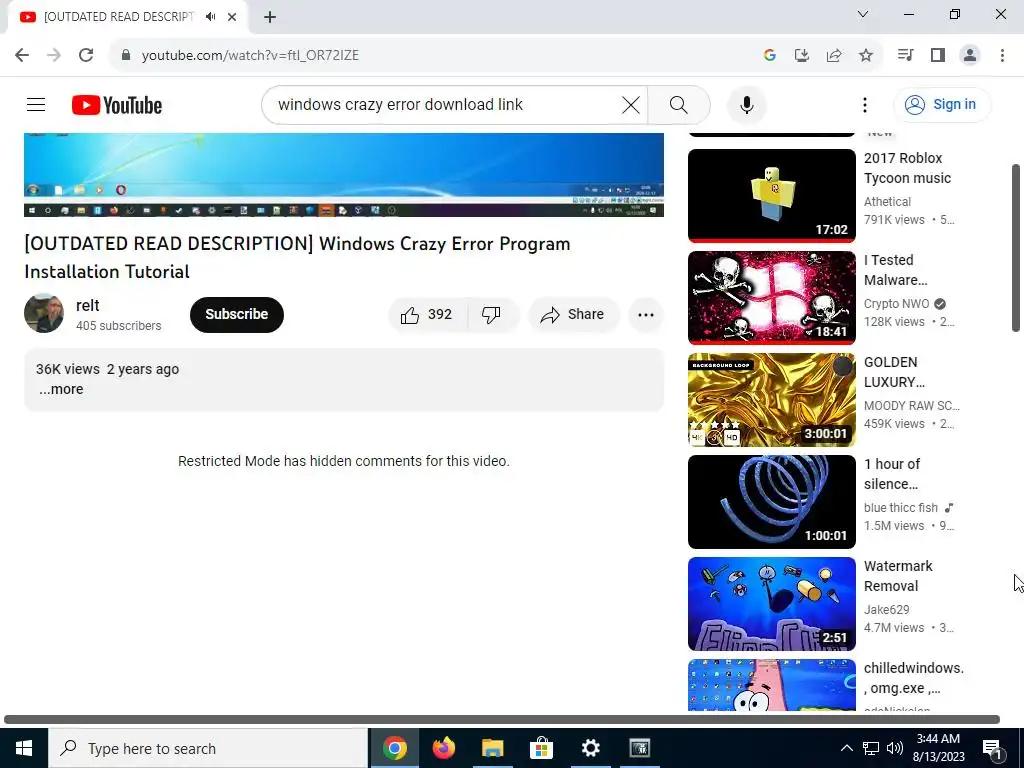Click channel name blue thicc fish
1024x768 pixels.
(x=901, y=507)
